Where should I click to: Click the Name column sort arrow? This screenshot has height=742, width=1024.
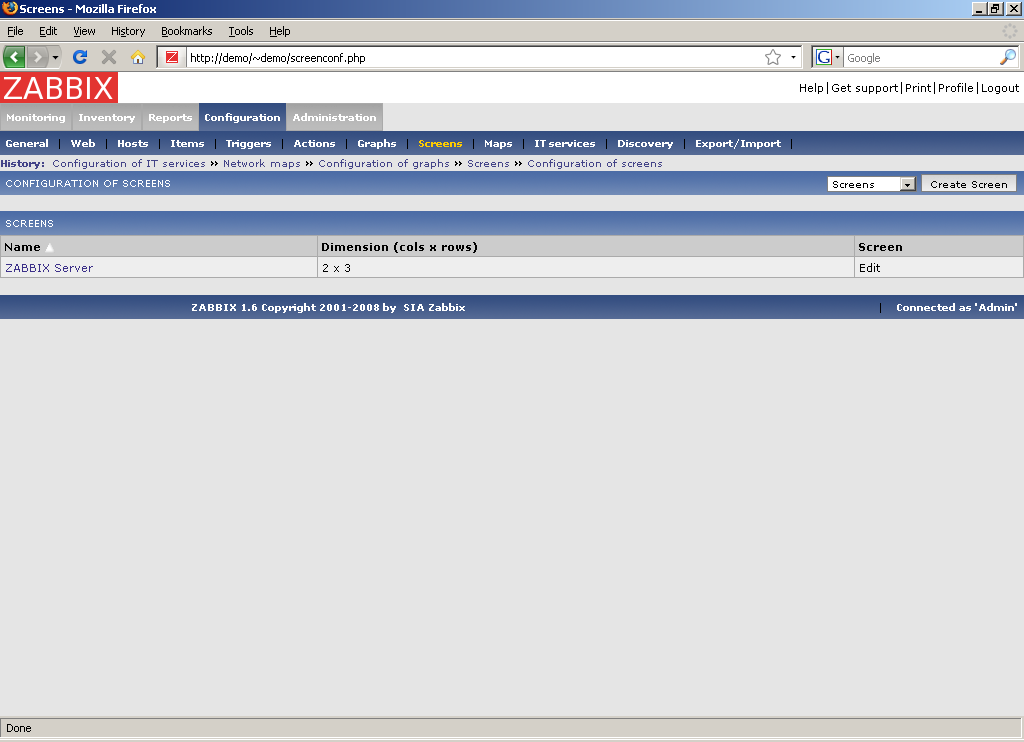[50, 247]
